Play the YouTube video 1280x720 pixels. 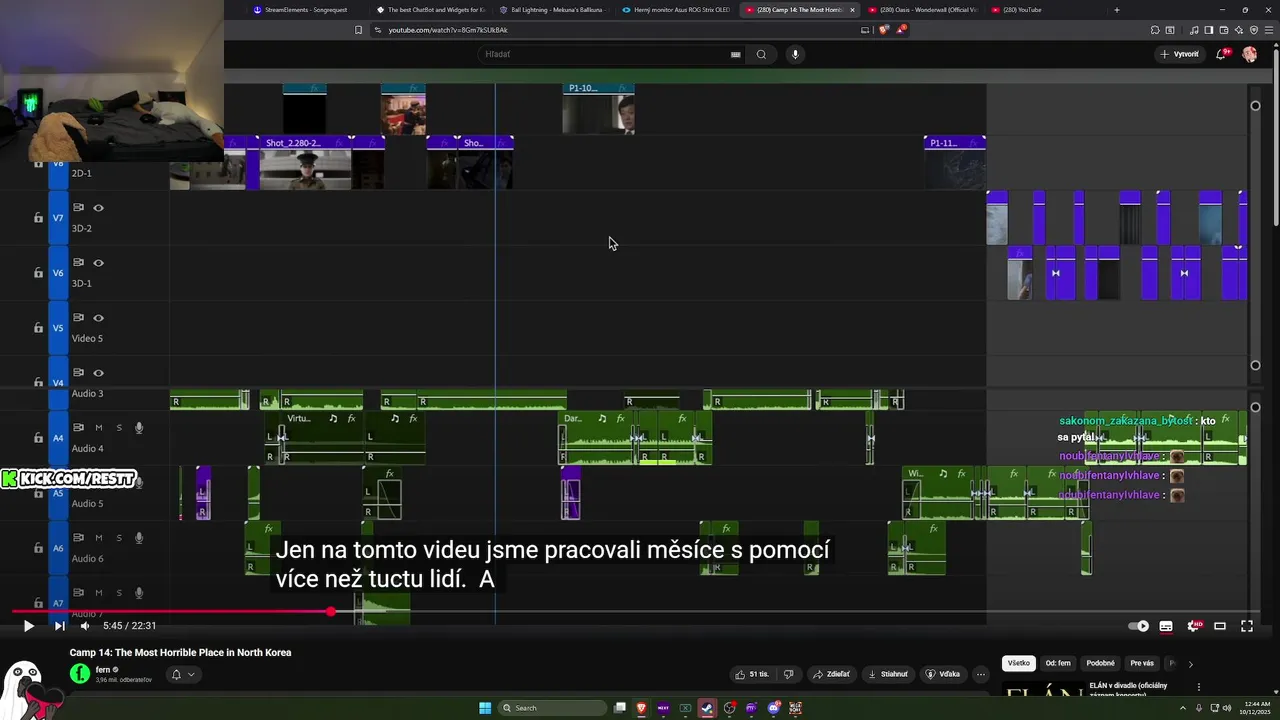coord(28,626)
